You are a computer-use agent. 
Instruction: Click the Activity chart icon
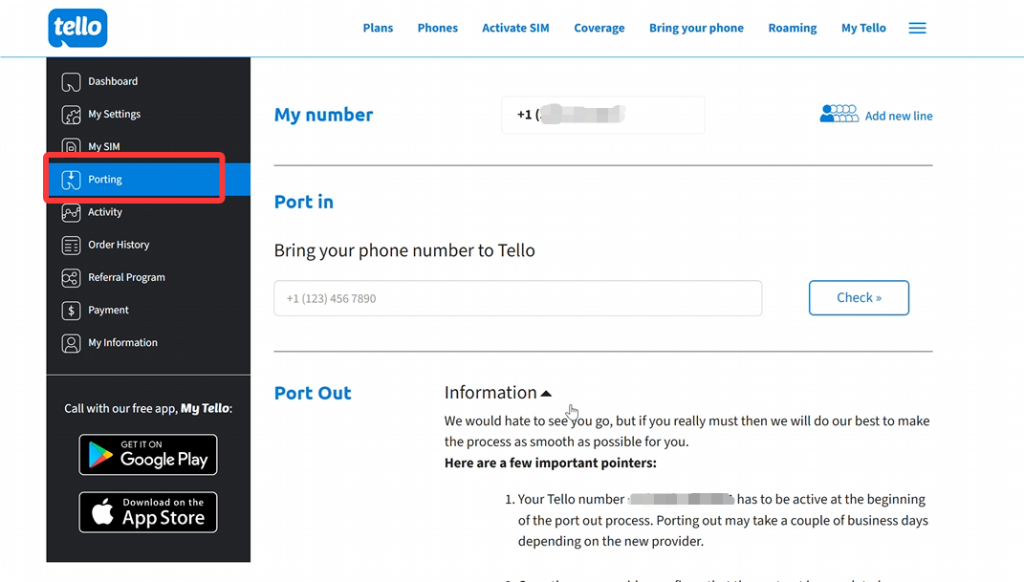71,212
